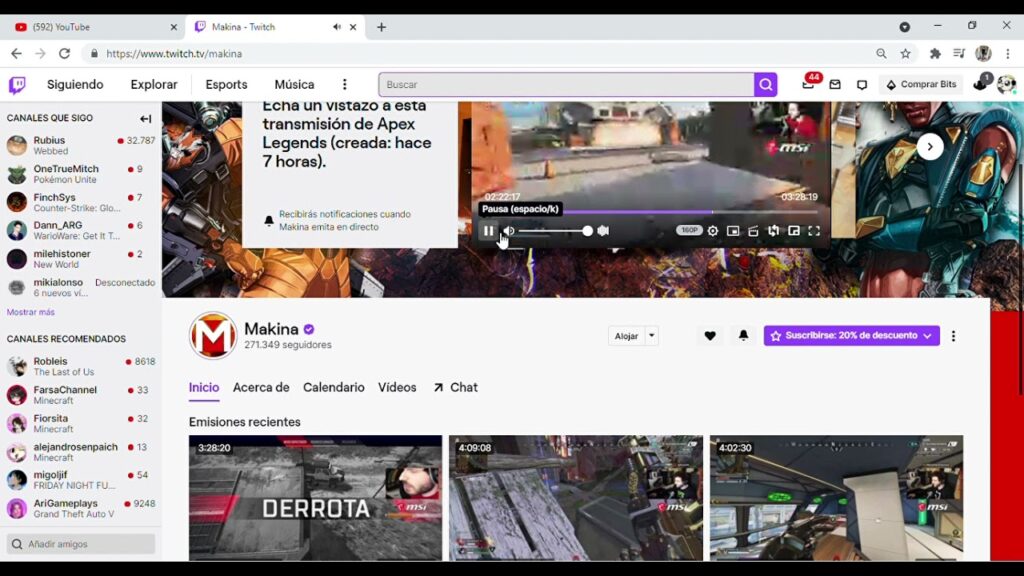Open the 4:02:30 recent broadcast thumbnail
1024x576 pixels.
[x=837, y=498]
